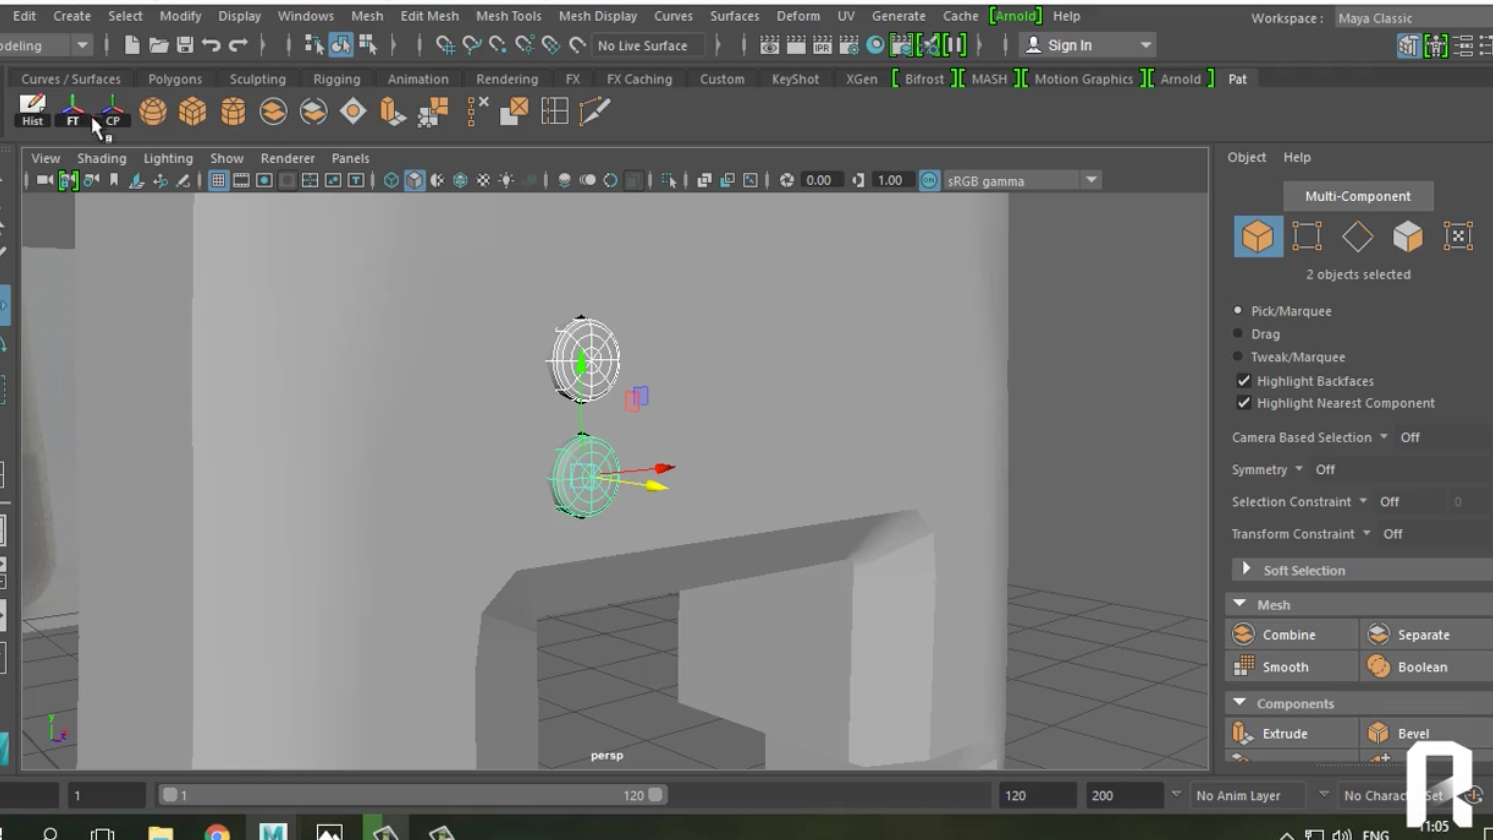1493x840 pixels.
Task: Open the Mesh Tools menu
Action: pyautogui.click(x=508, y=16)
